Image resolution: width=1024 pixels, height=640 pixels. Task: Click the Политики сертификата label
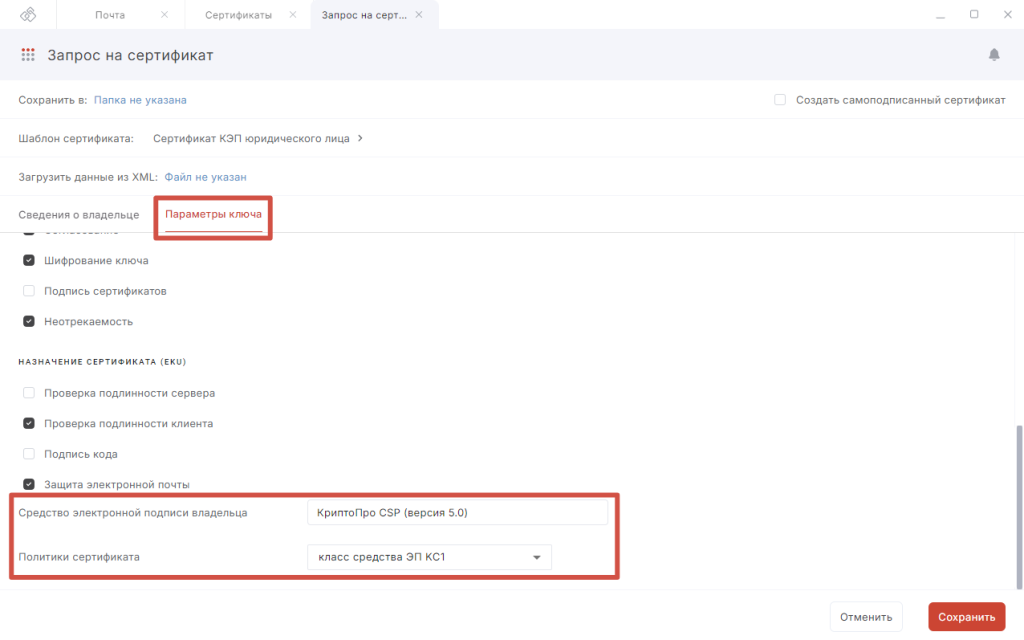(79, 557)
